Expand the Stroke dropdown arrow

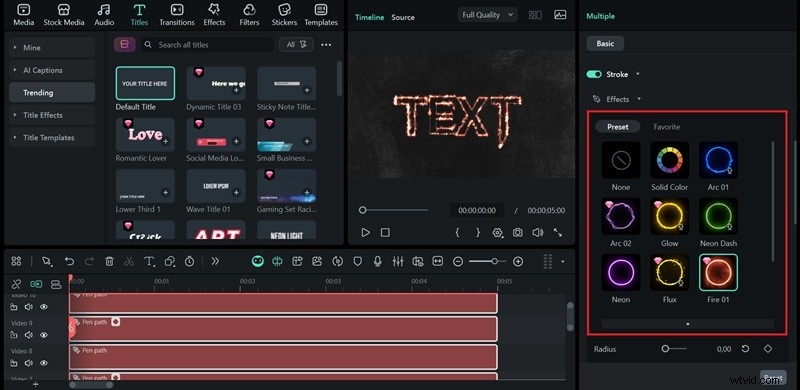[638, 74]
